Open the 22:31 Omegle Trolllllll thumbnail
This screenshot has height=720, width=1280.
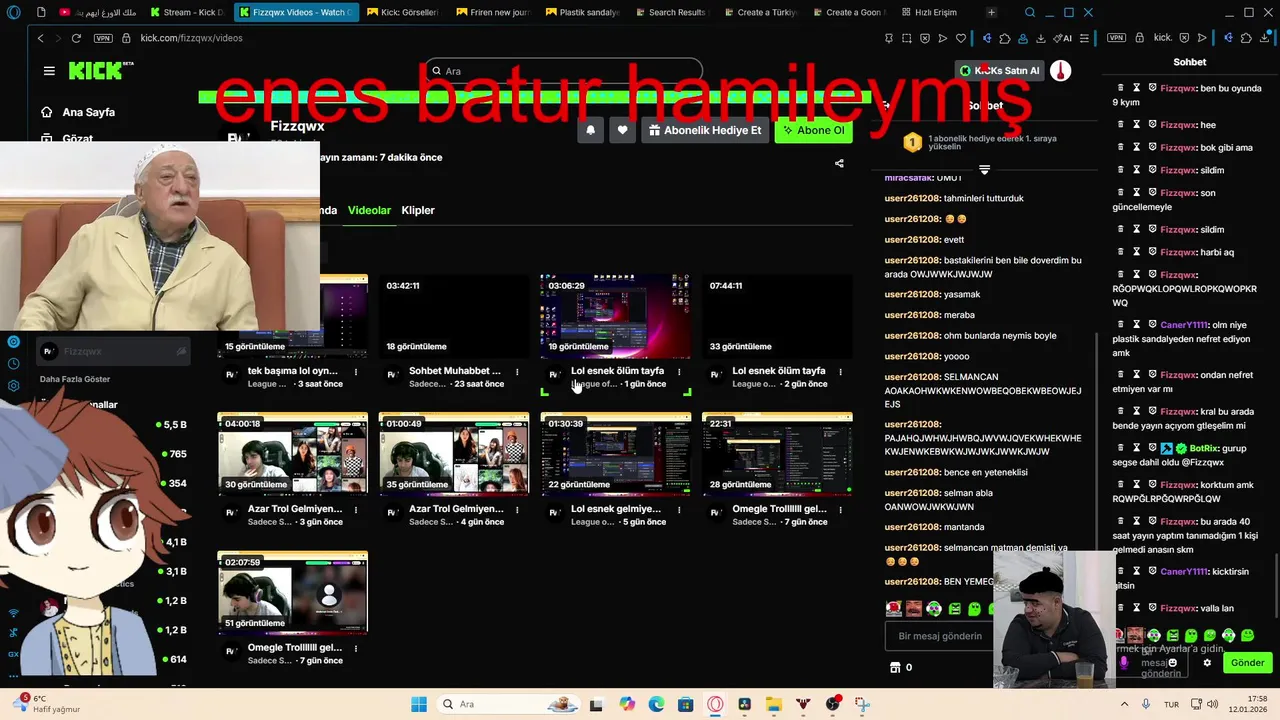pos(777,454)
